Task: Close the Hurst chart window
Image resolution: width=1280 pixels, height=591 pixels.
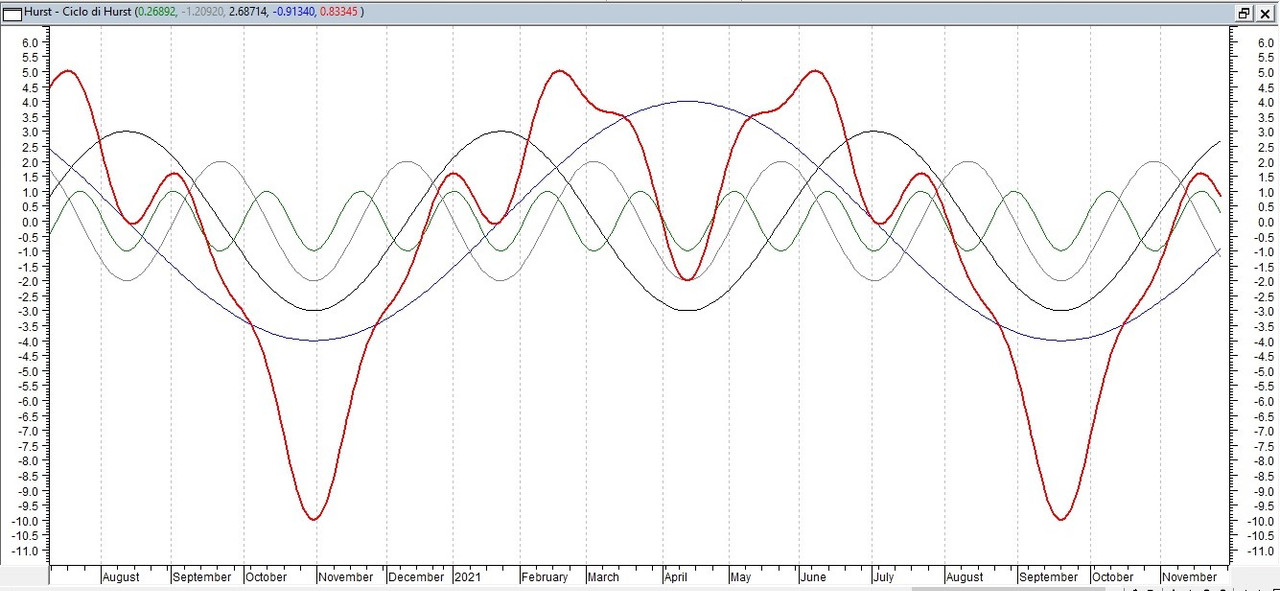Action: pyautogui.click(x=1265, y=13)
